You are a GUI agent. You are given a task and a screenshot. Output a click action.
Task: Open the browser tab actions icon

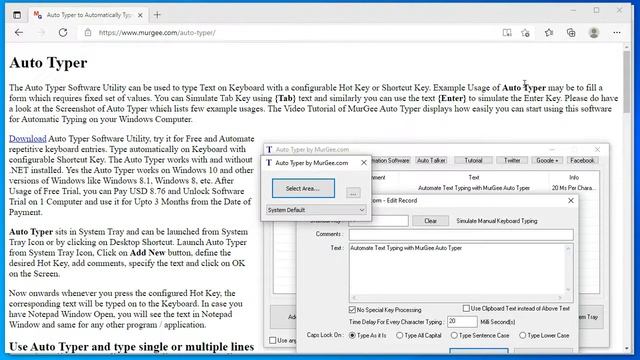coord(17,15)
